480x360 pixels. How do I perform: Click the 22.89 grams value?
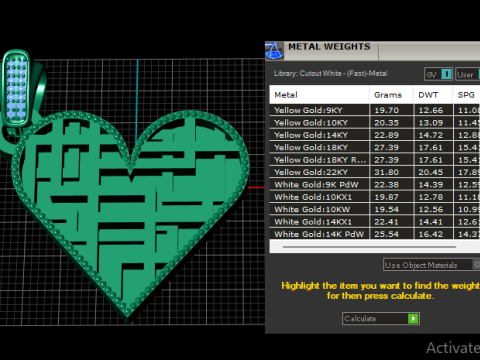tap(386, 135)
